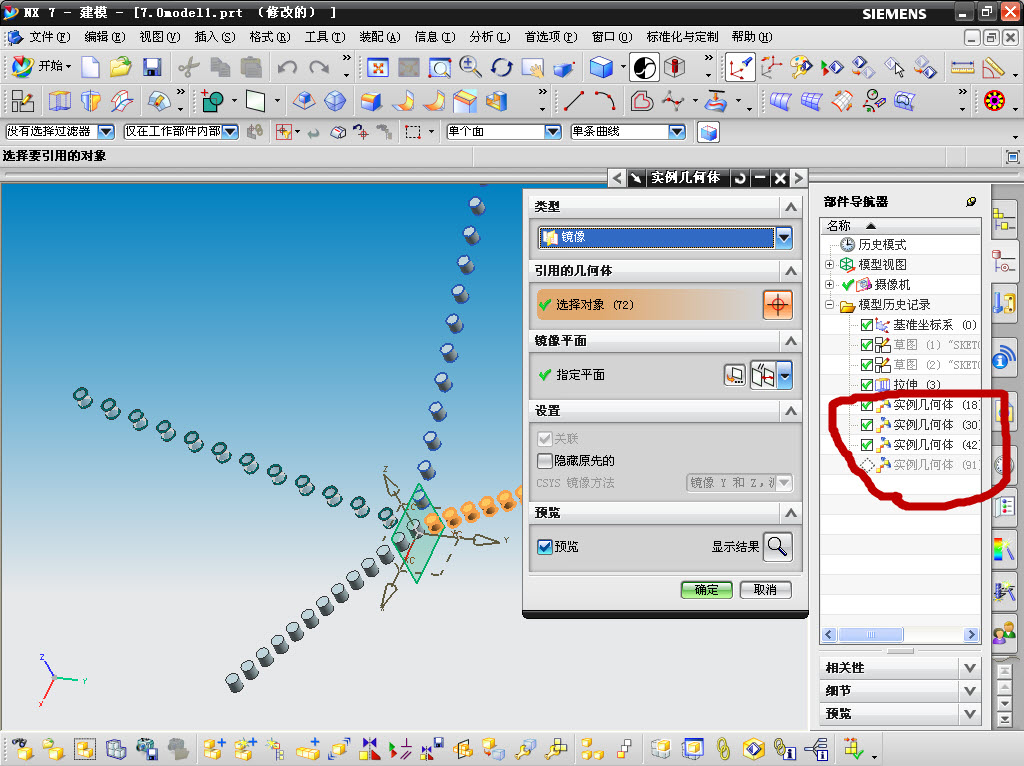Click the assembly navigator sidebar icon
This screenshot has width=1024, height=766.
click(1003, 219)
